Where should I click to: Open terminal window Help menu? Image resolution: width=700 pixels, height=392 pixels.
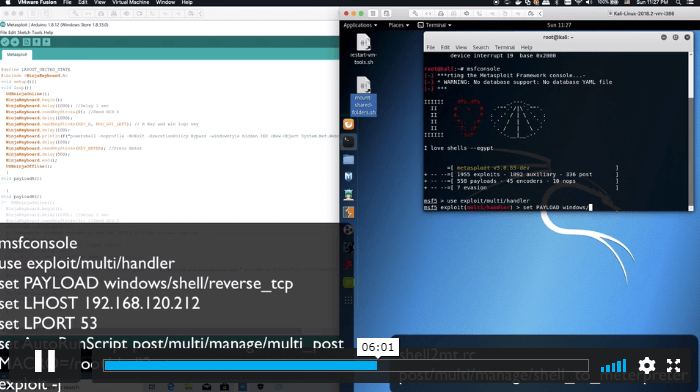click(x=526, y=47)
